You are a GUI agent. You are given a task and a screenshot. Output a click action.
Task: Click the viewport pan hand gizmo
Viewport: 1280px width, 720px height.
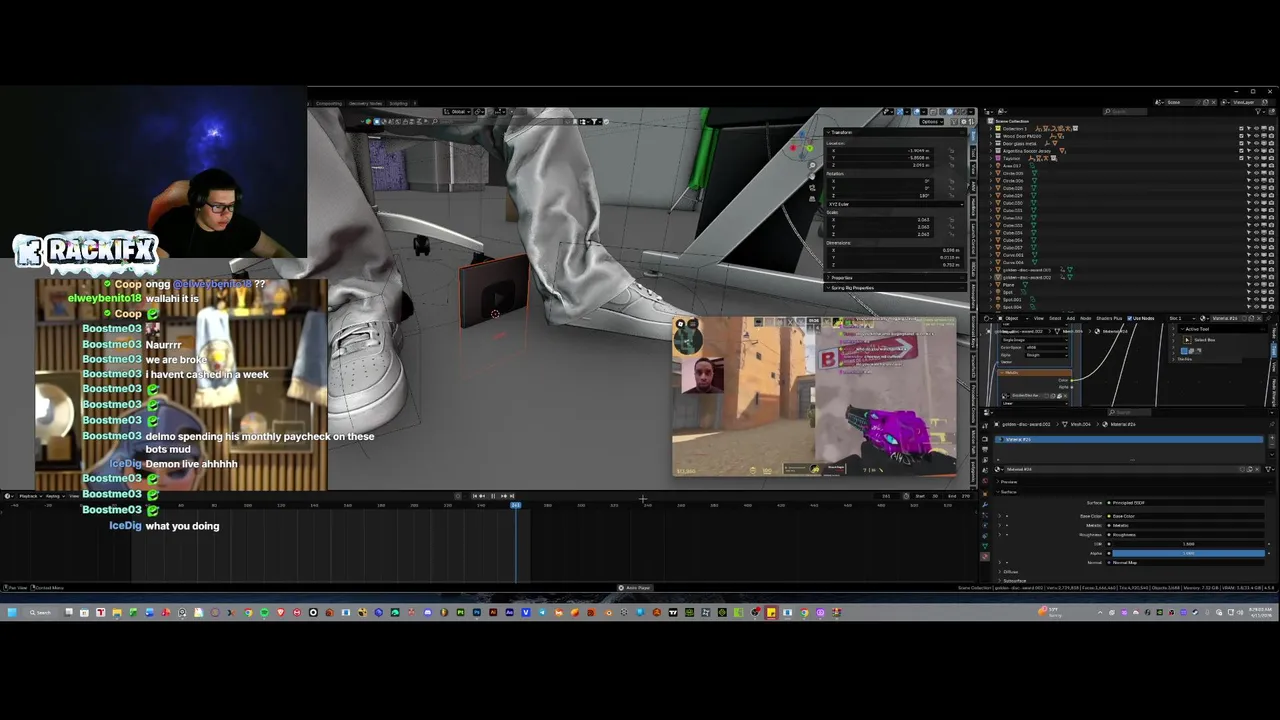tap(812, 176)
